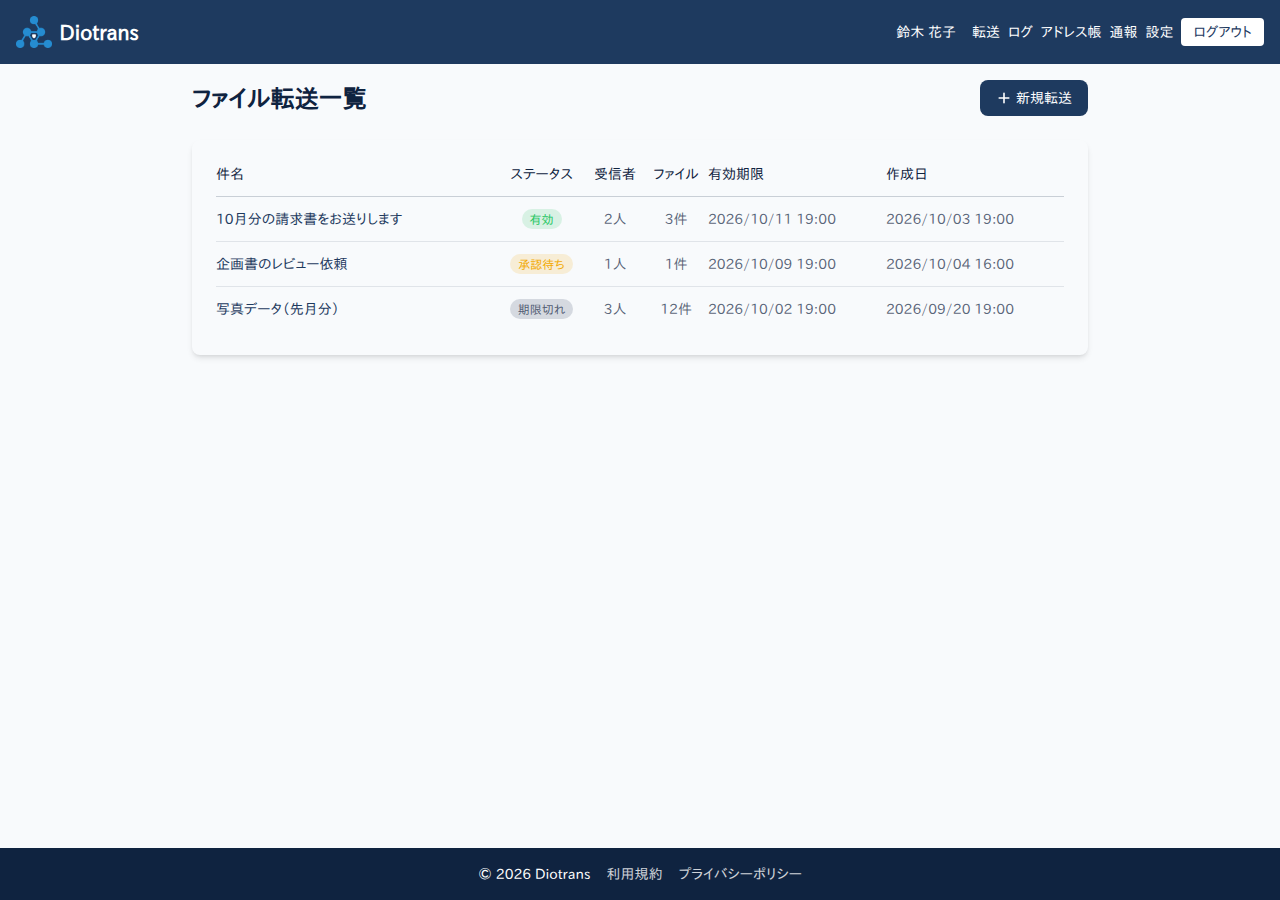Click recipient count 2人
Image resolution: width=1280 pixels, height=900 pixels.
(615, 219)
